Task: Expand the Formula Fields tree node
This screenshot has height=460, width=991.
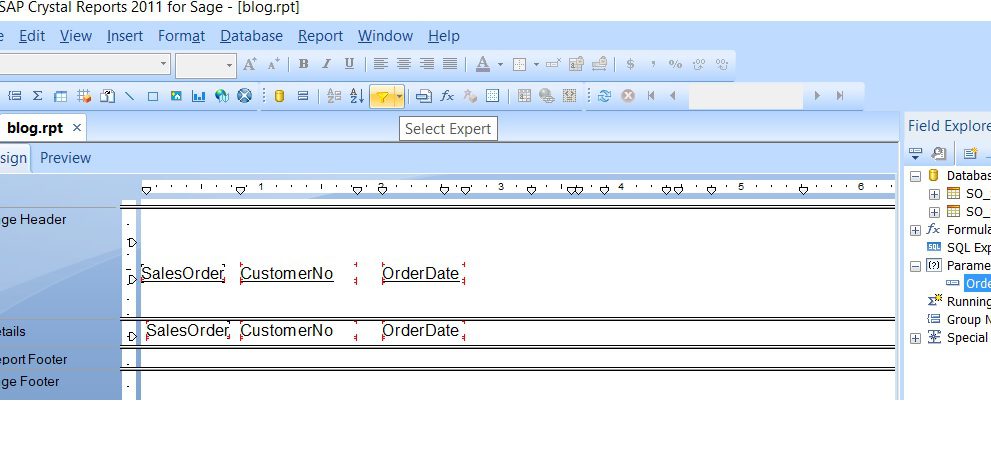Action: [915, 230]
